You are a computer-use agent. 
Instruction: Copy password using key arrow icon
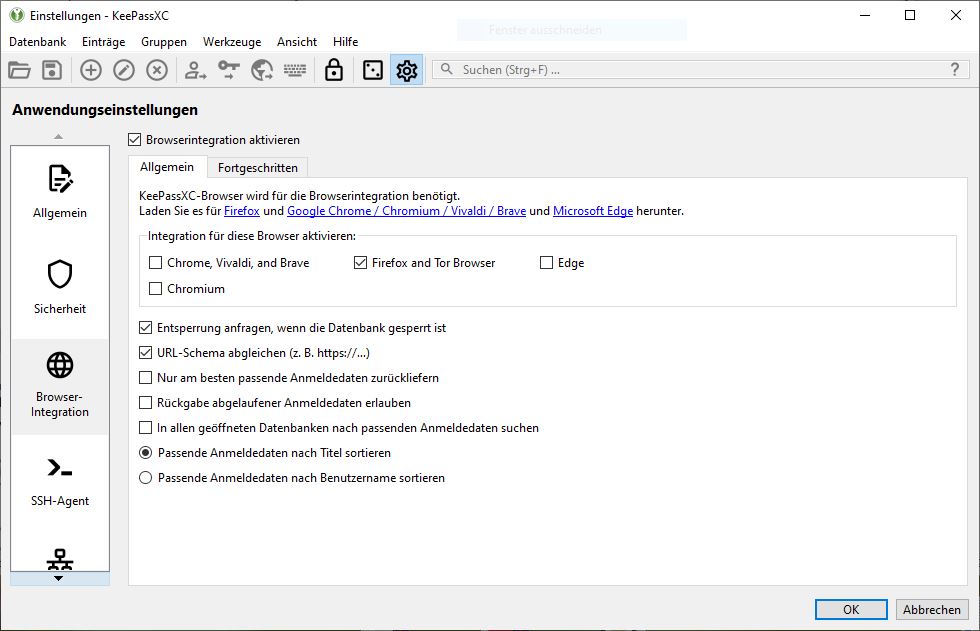(x=229, y=70)
